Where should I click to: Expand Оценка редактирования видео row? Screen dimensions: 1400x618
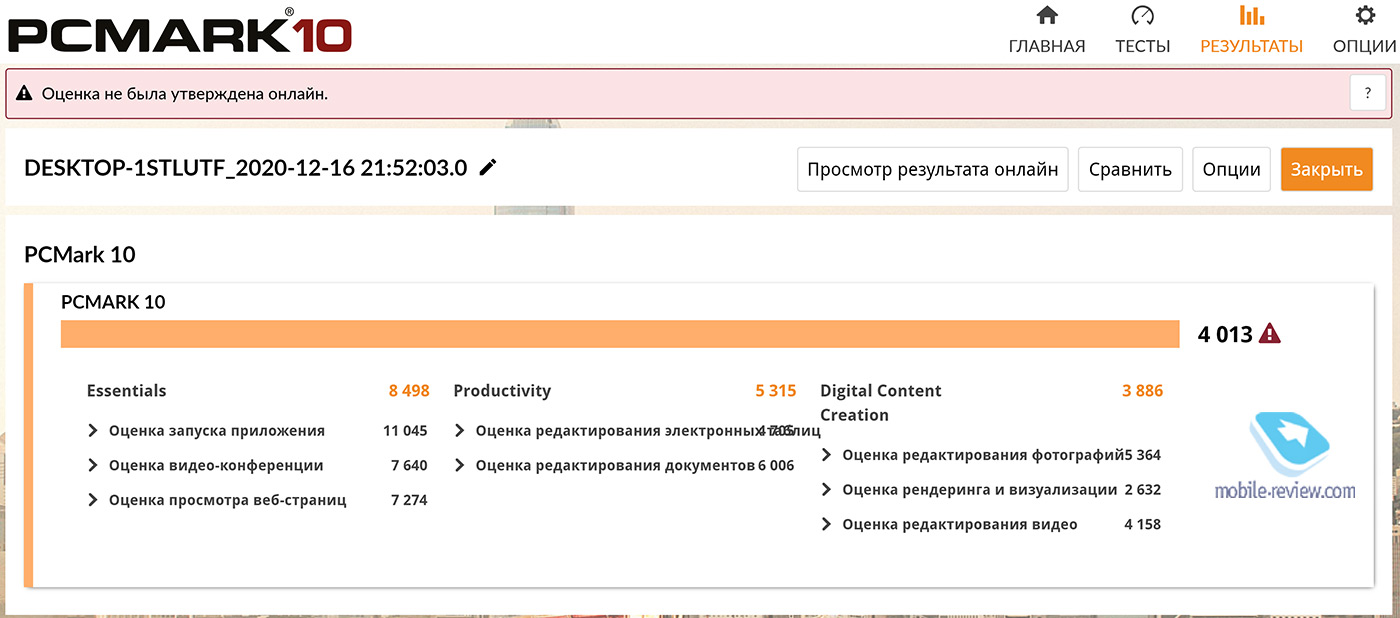(x=826, y=524)
